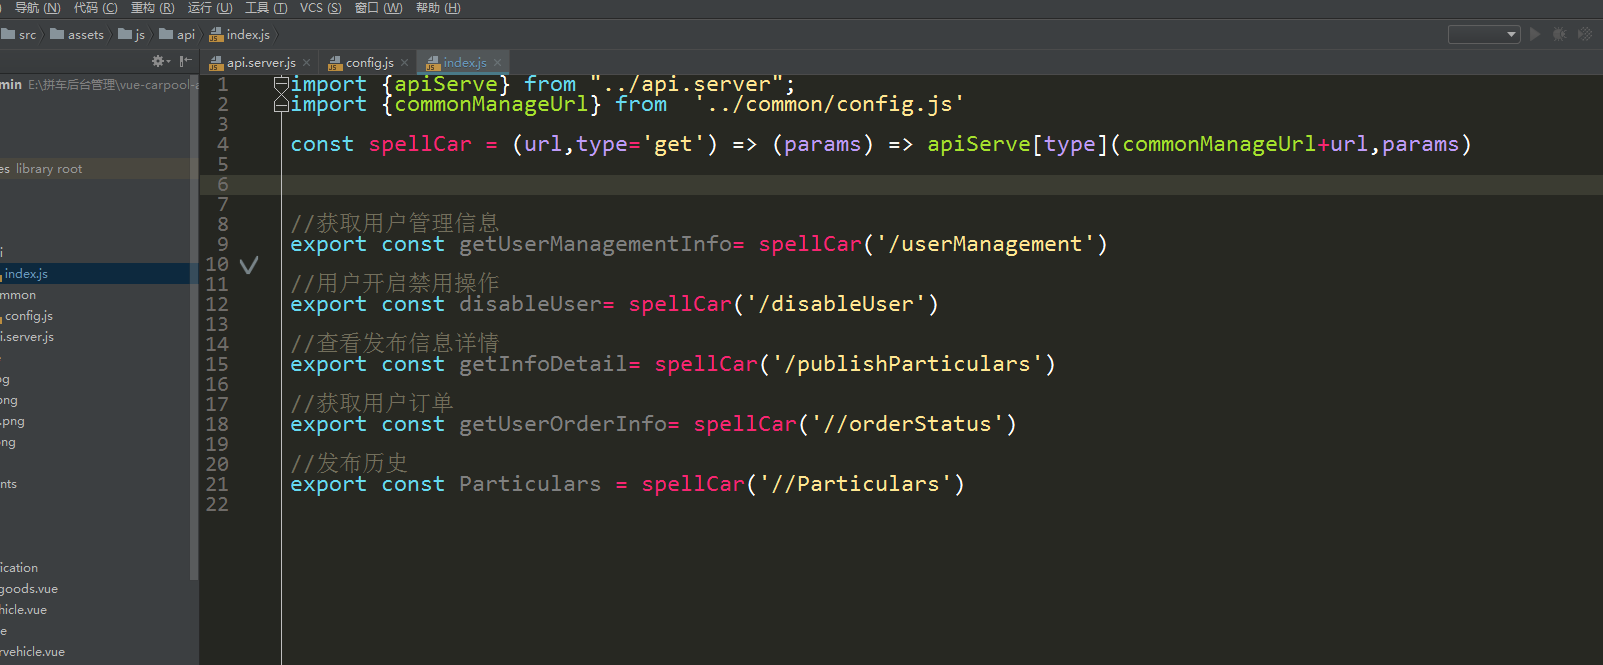Collapse import block on line 1

tap(282, 84)
